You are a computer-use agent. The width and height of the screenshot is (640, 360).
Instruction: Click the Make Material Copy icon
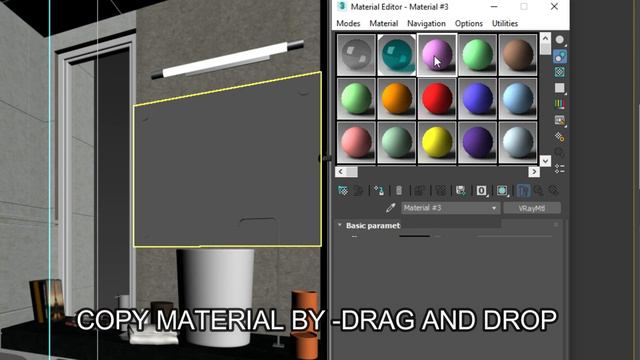[x=419, y=191]
